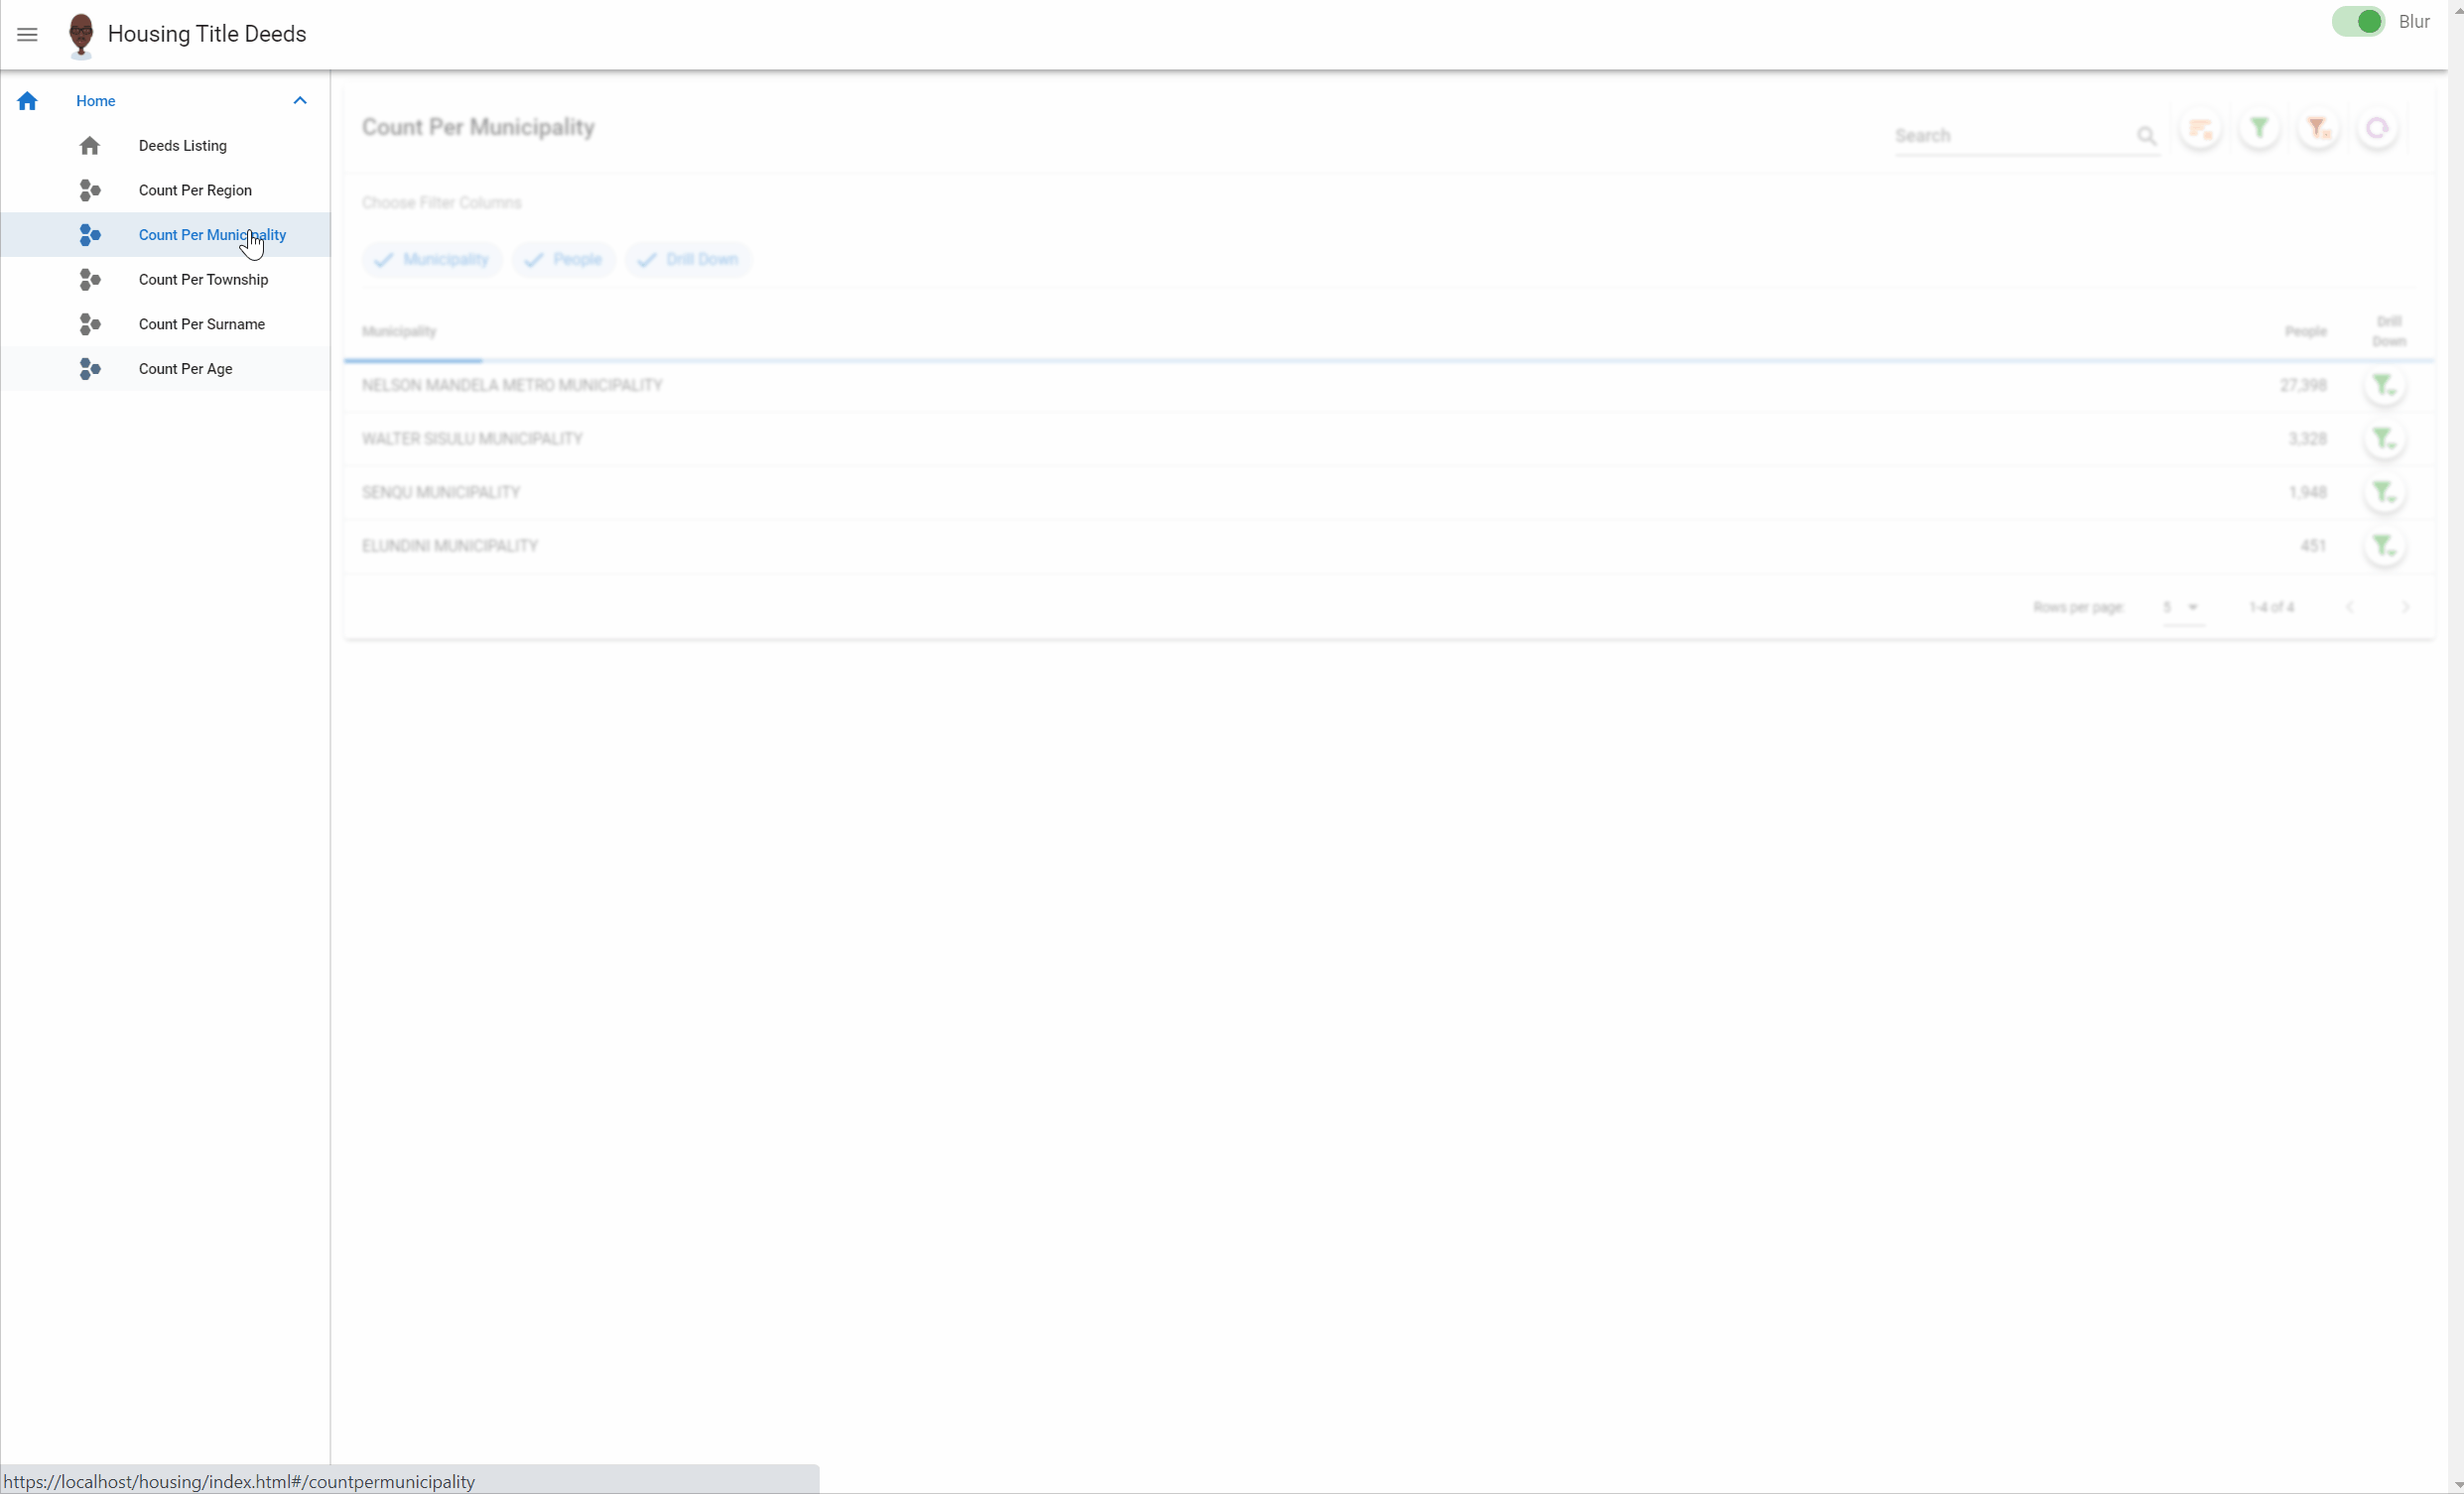Click the Home icon in the sidebar

click(x=27, y=101)
